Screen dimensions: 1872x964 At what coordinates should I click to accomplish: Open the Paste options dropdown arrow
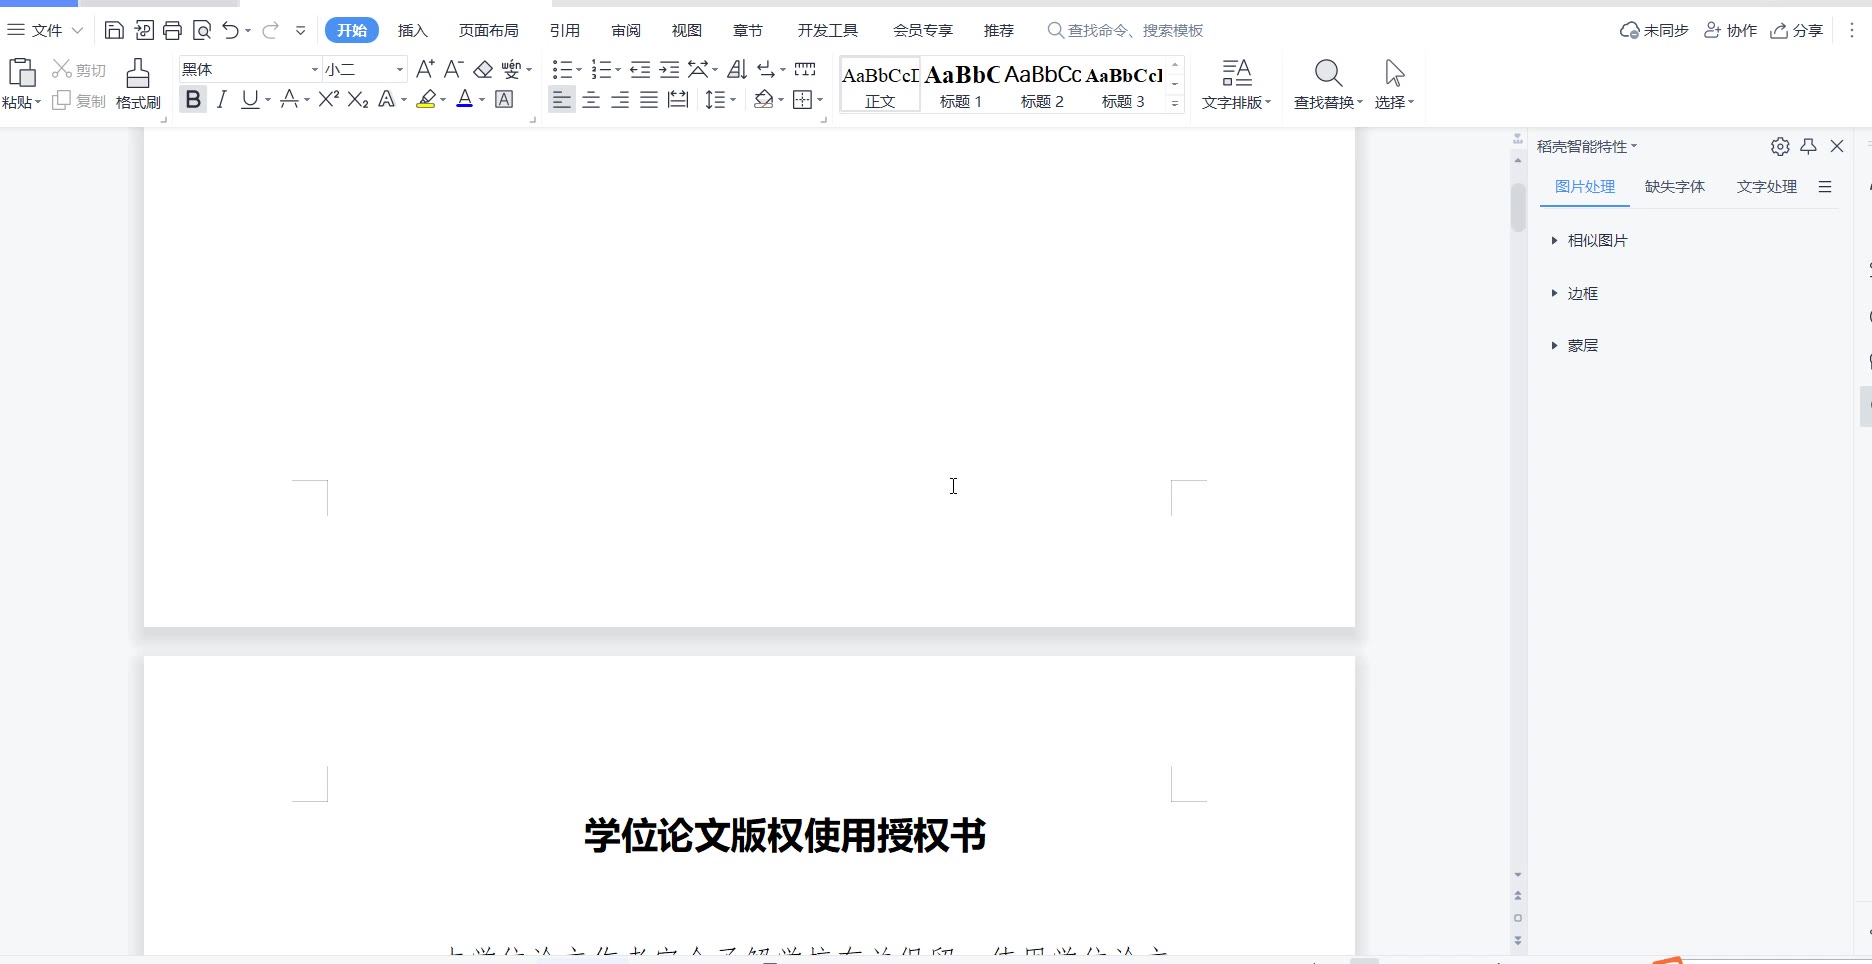[37, 102]
